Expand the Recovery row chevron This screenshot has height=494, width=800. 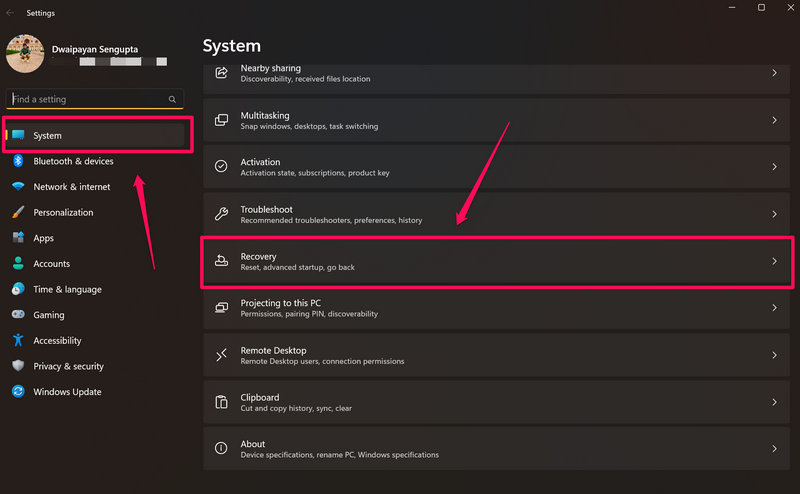point(774,261)
